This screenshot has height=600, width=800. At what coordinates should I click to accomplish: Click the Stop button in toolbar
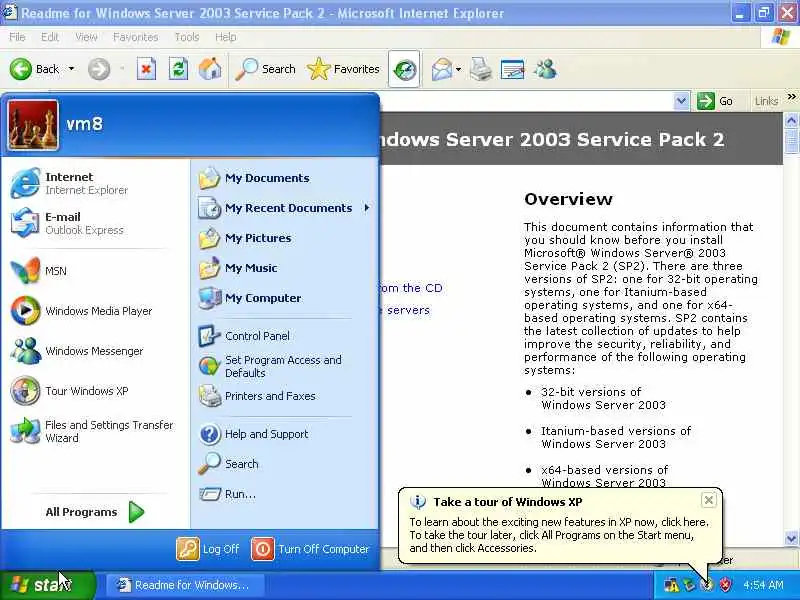[146, 69]
